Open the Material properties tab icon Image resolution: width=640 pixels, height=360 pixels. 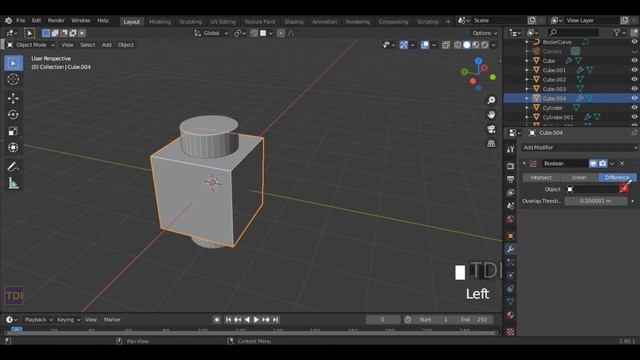tap(510, 315)
